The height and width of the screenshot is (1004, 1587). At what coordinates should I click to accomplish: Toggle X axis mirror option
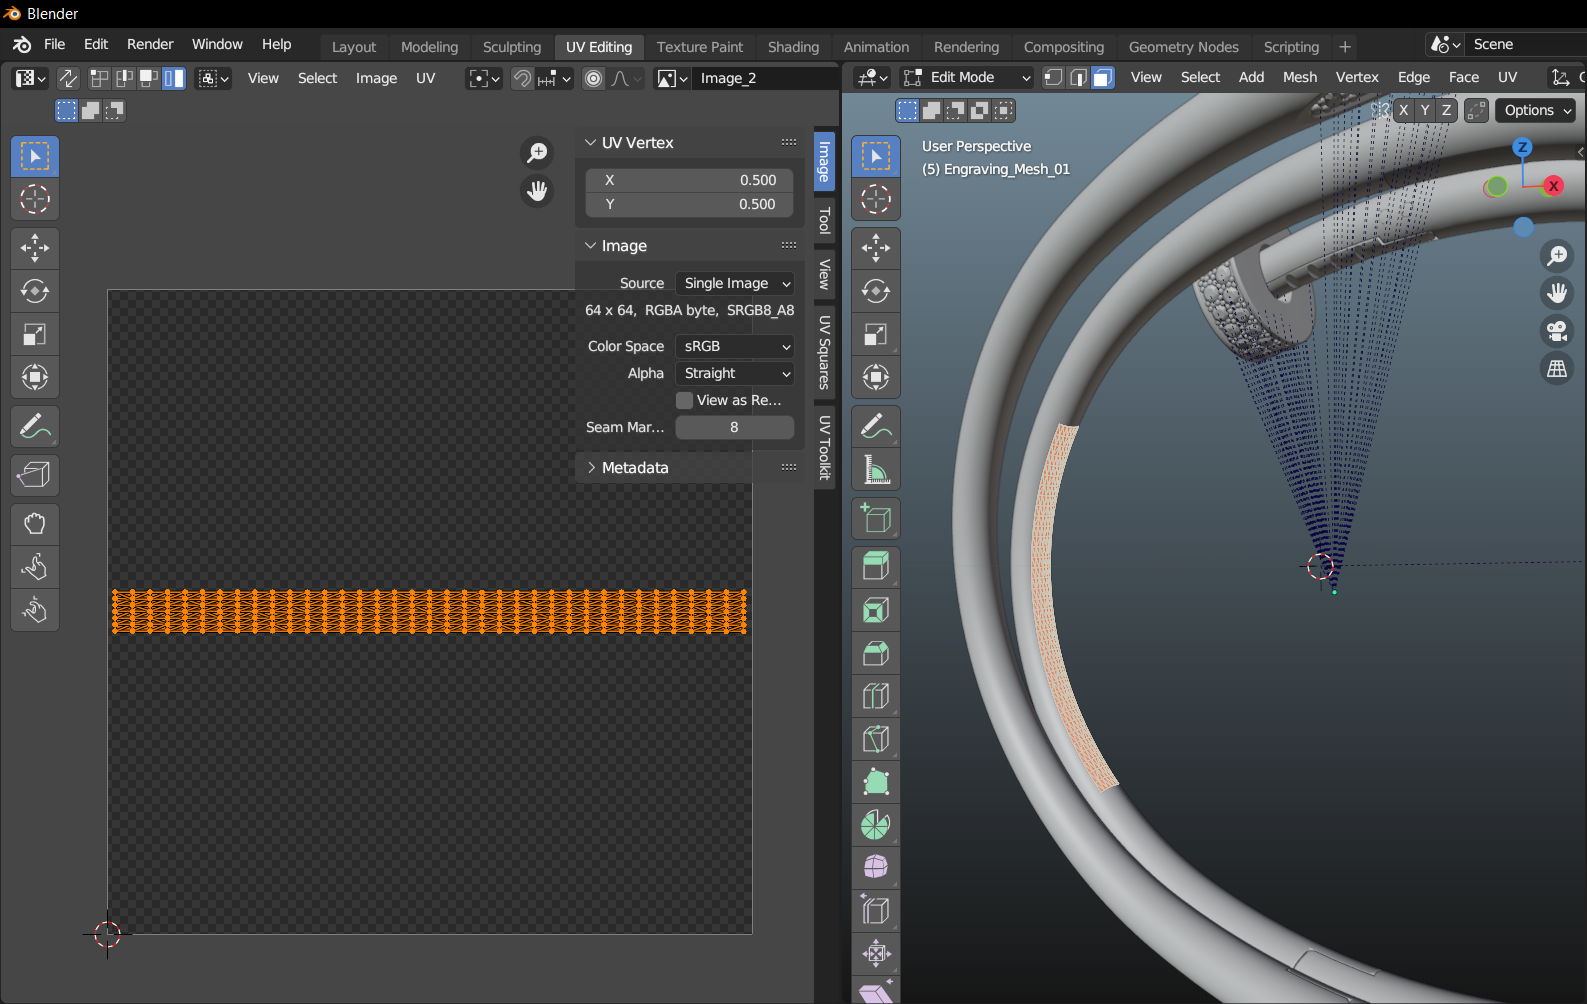click(1403, 111)
